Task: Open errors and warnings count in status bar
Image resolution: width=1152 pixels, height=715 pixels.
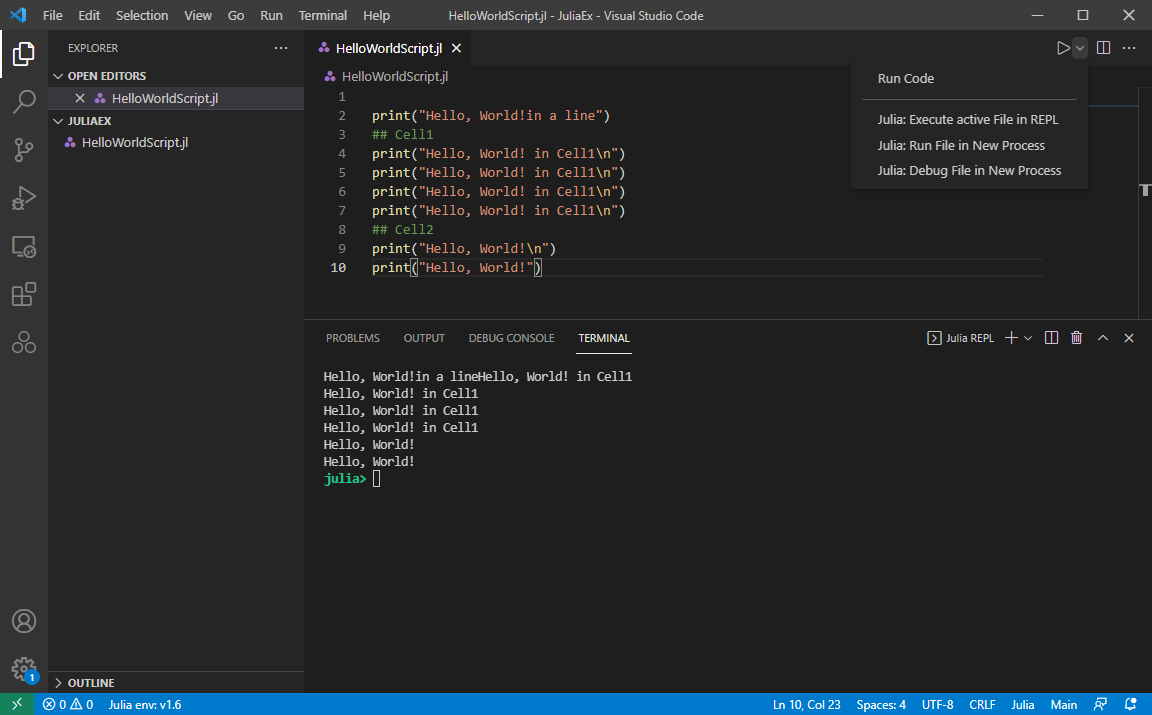Action: click(68, 704)
